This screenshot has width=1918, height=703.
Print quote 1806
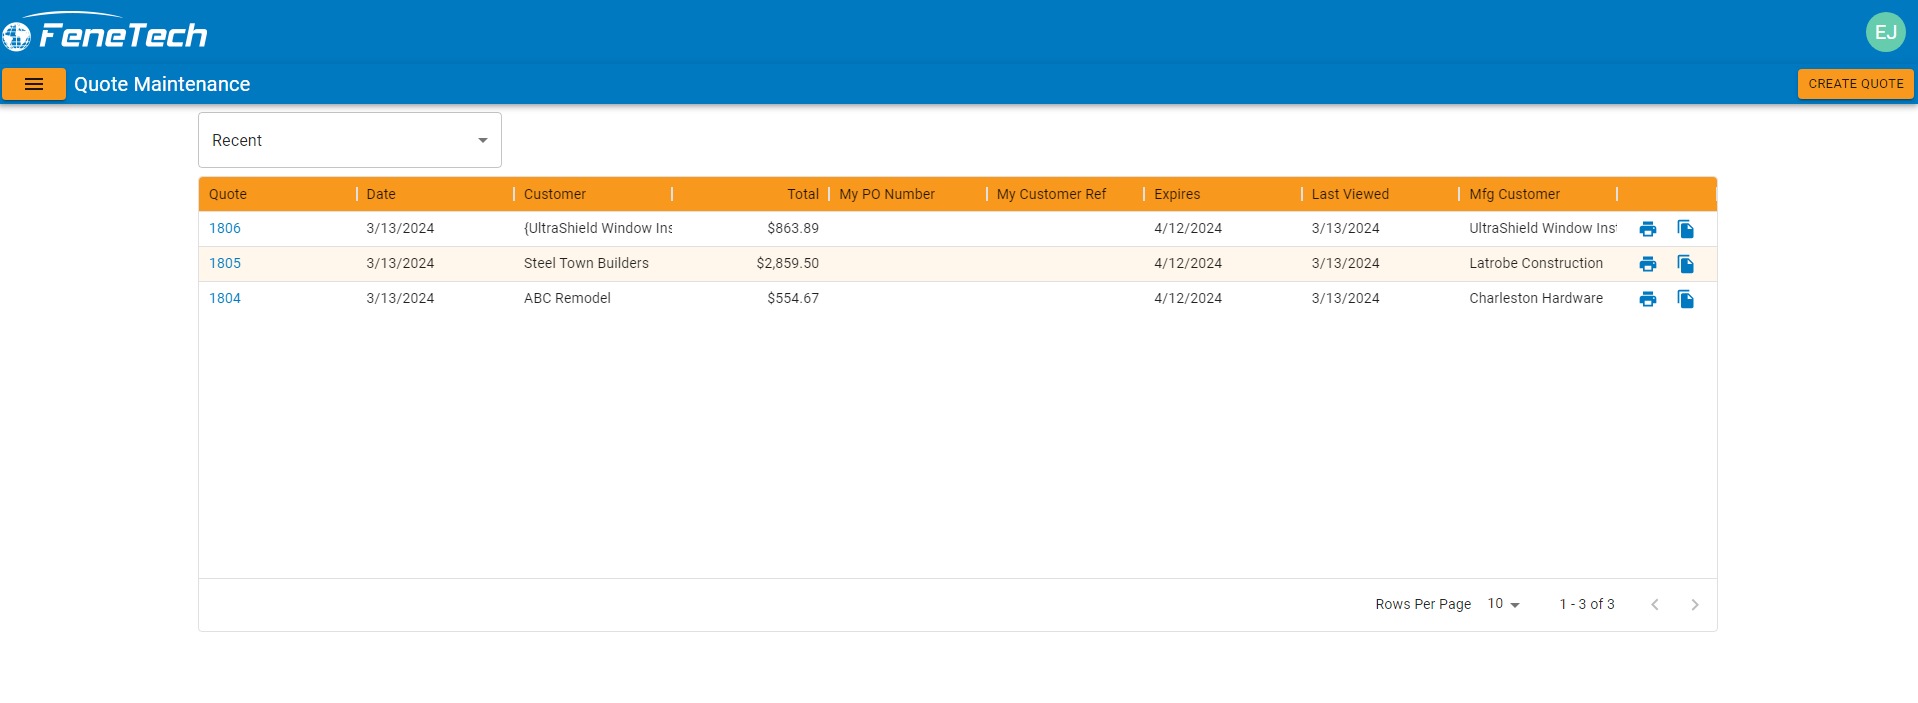[x=1647, y=229]
